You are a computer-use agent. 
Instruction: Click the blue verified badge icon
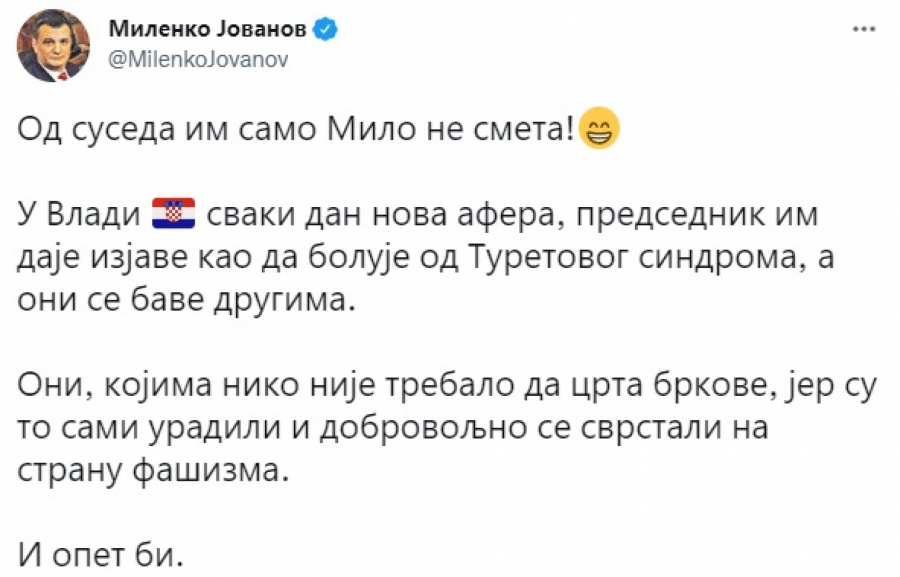326,31
